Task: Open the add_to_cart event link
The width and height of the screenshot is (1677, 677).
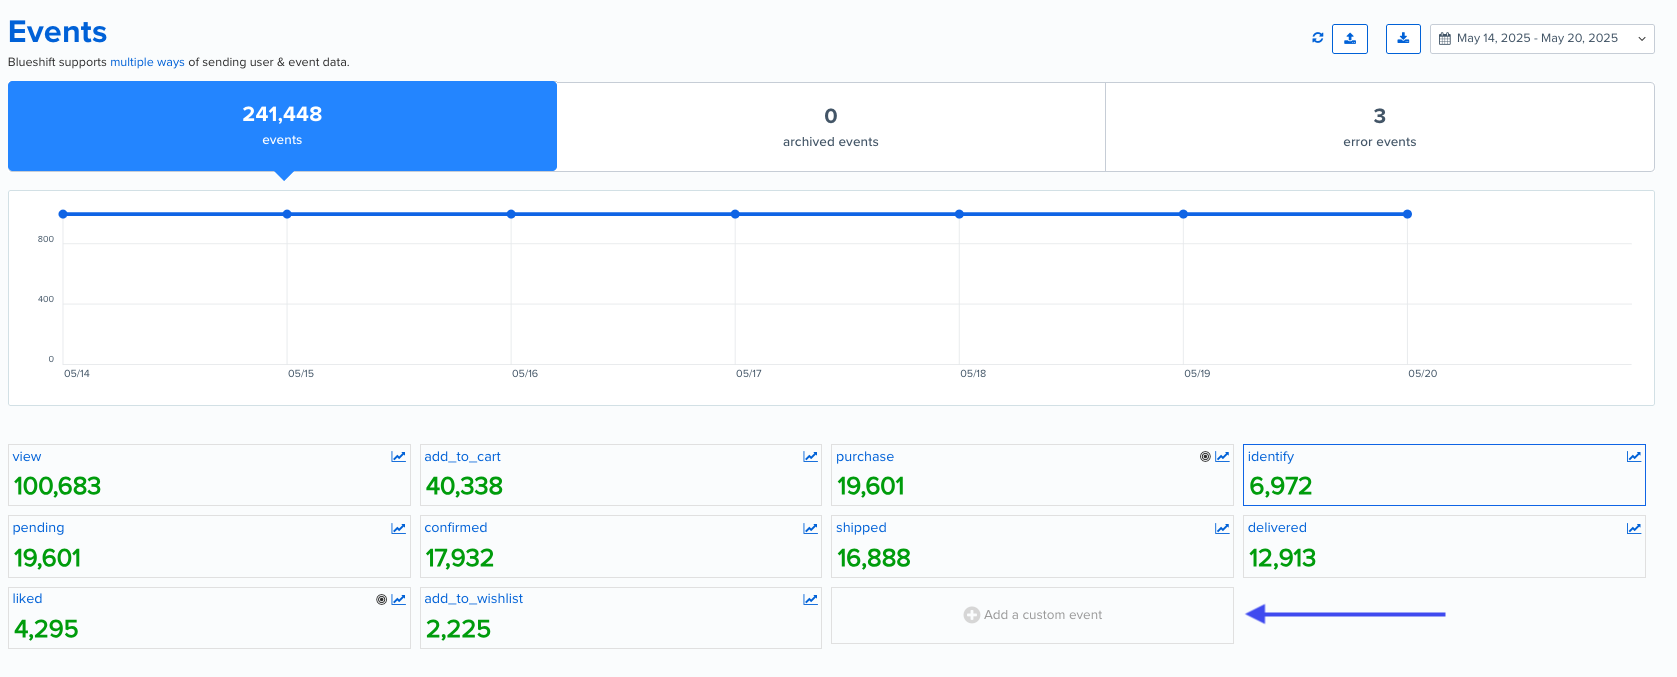Action: click(462, 457)
